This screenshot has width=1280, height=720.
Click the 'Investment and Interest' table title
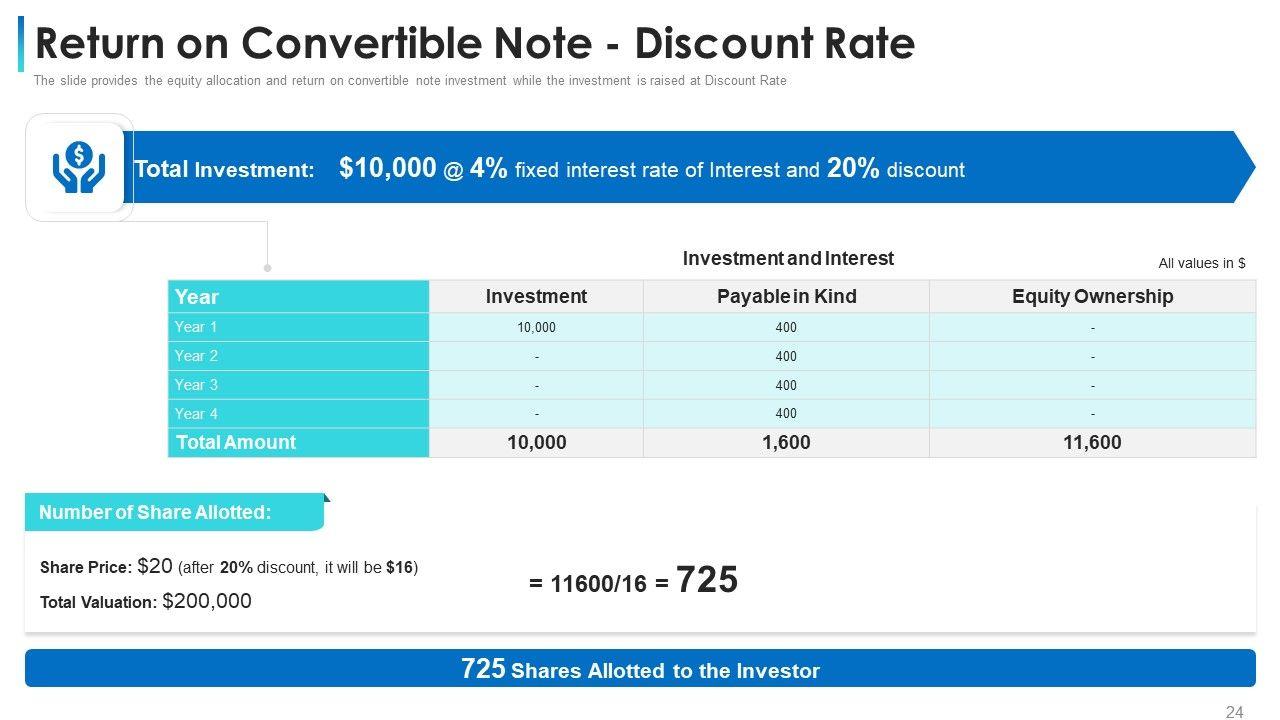click(788, 258)
